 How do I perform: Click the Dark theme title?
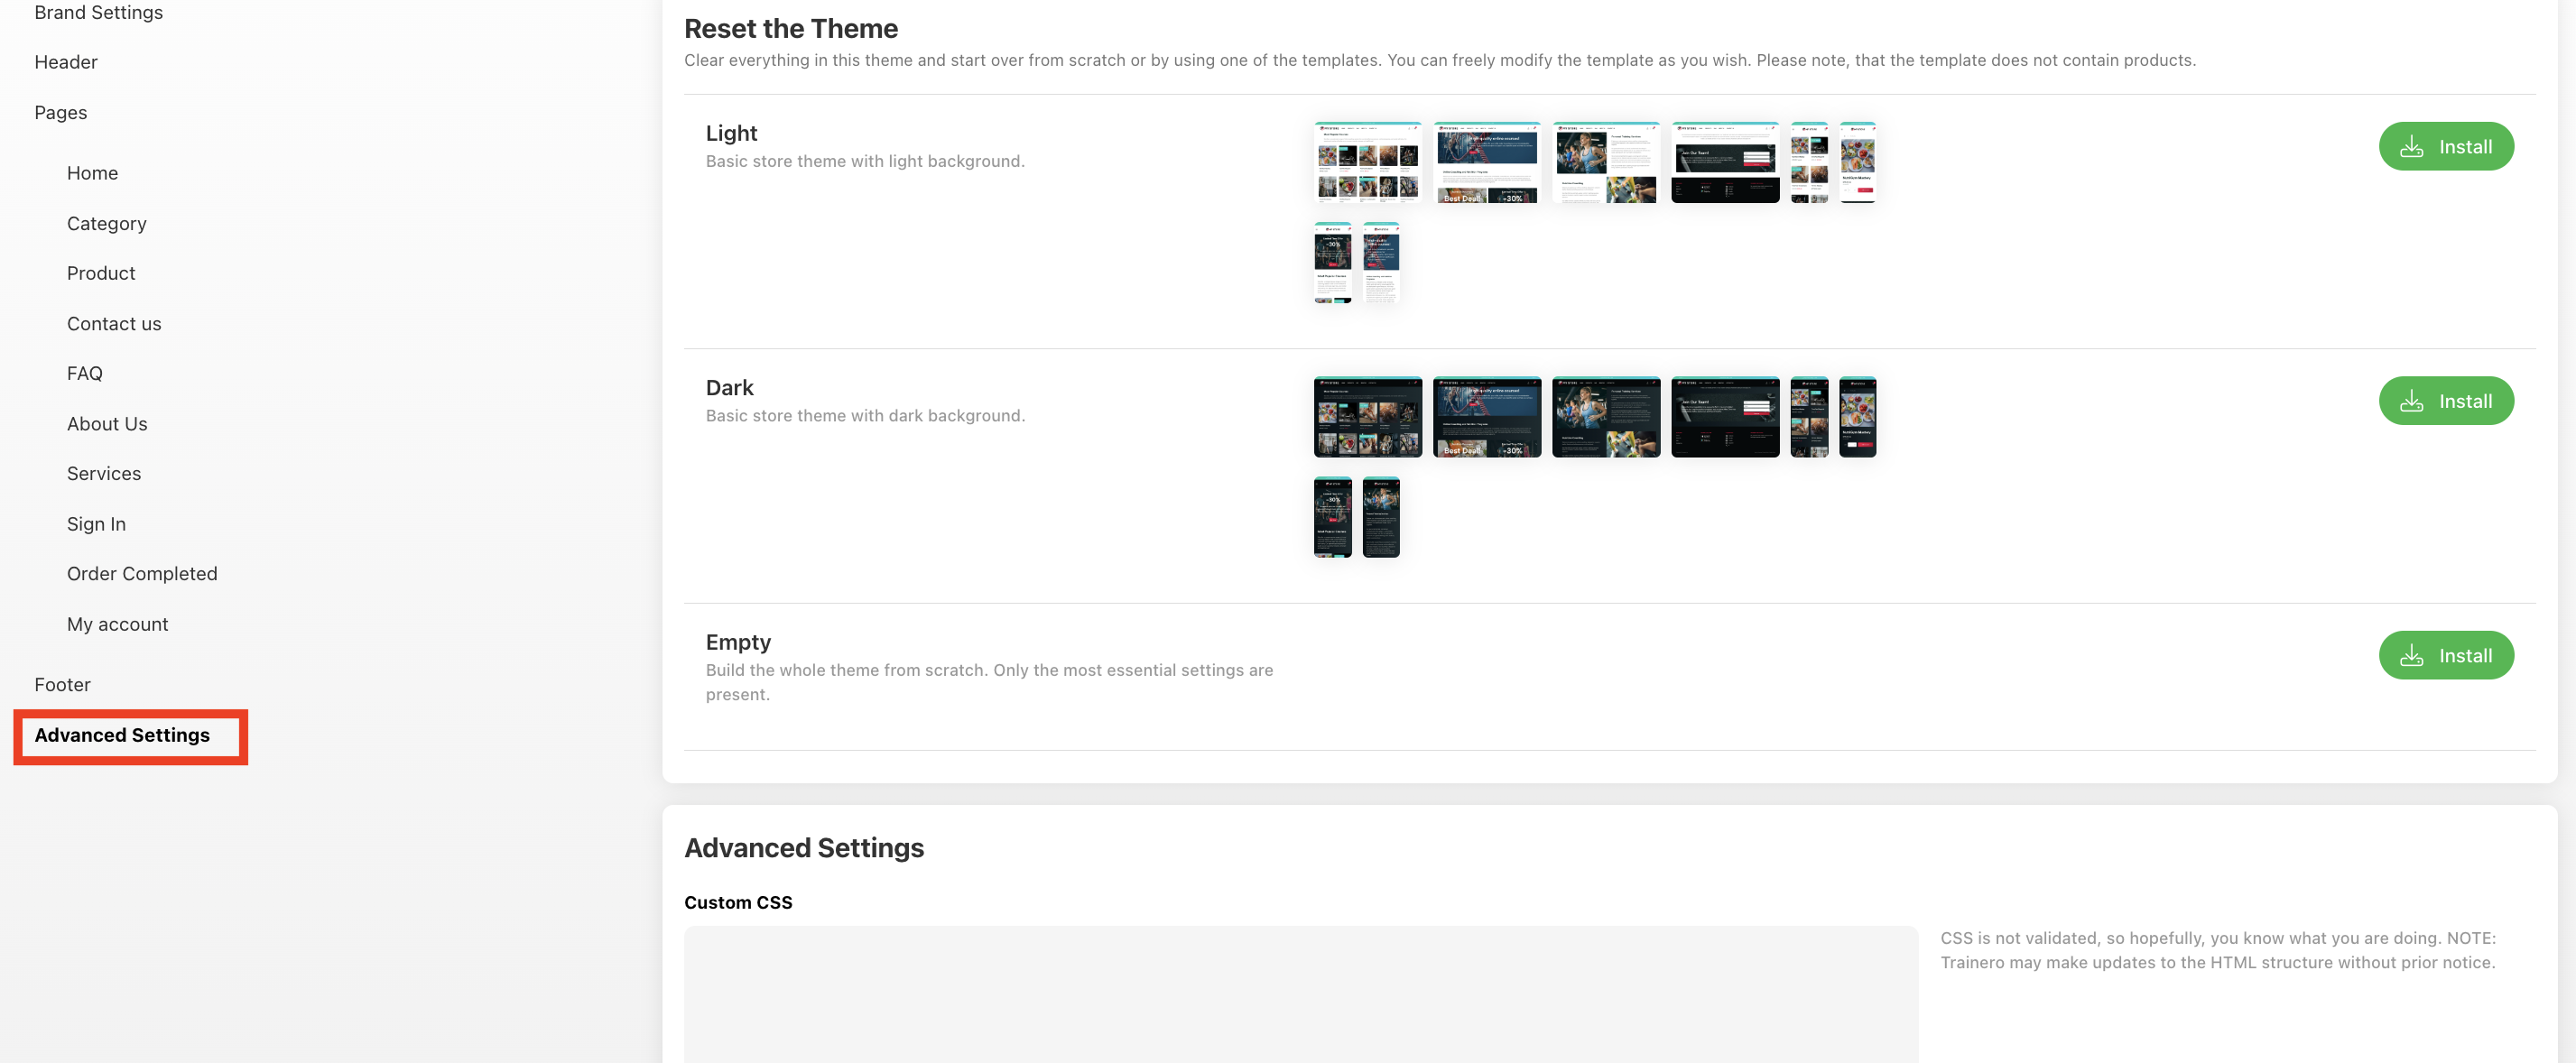coord(729,387)
